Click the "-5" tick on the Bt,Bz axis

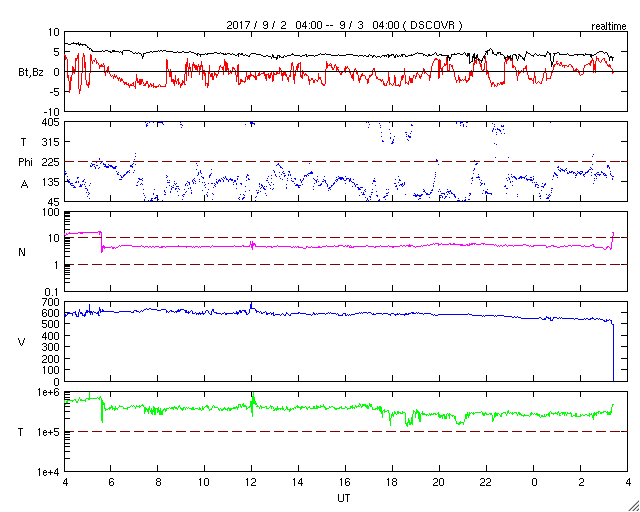55,92
